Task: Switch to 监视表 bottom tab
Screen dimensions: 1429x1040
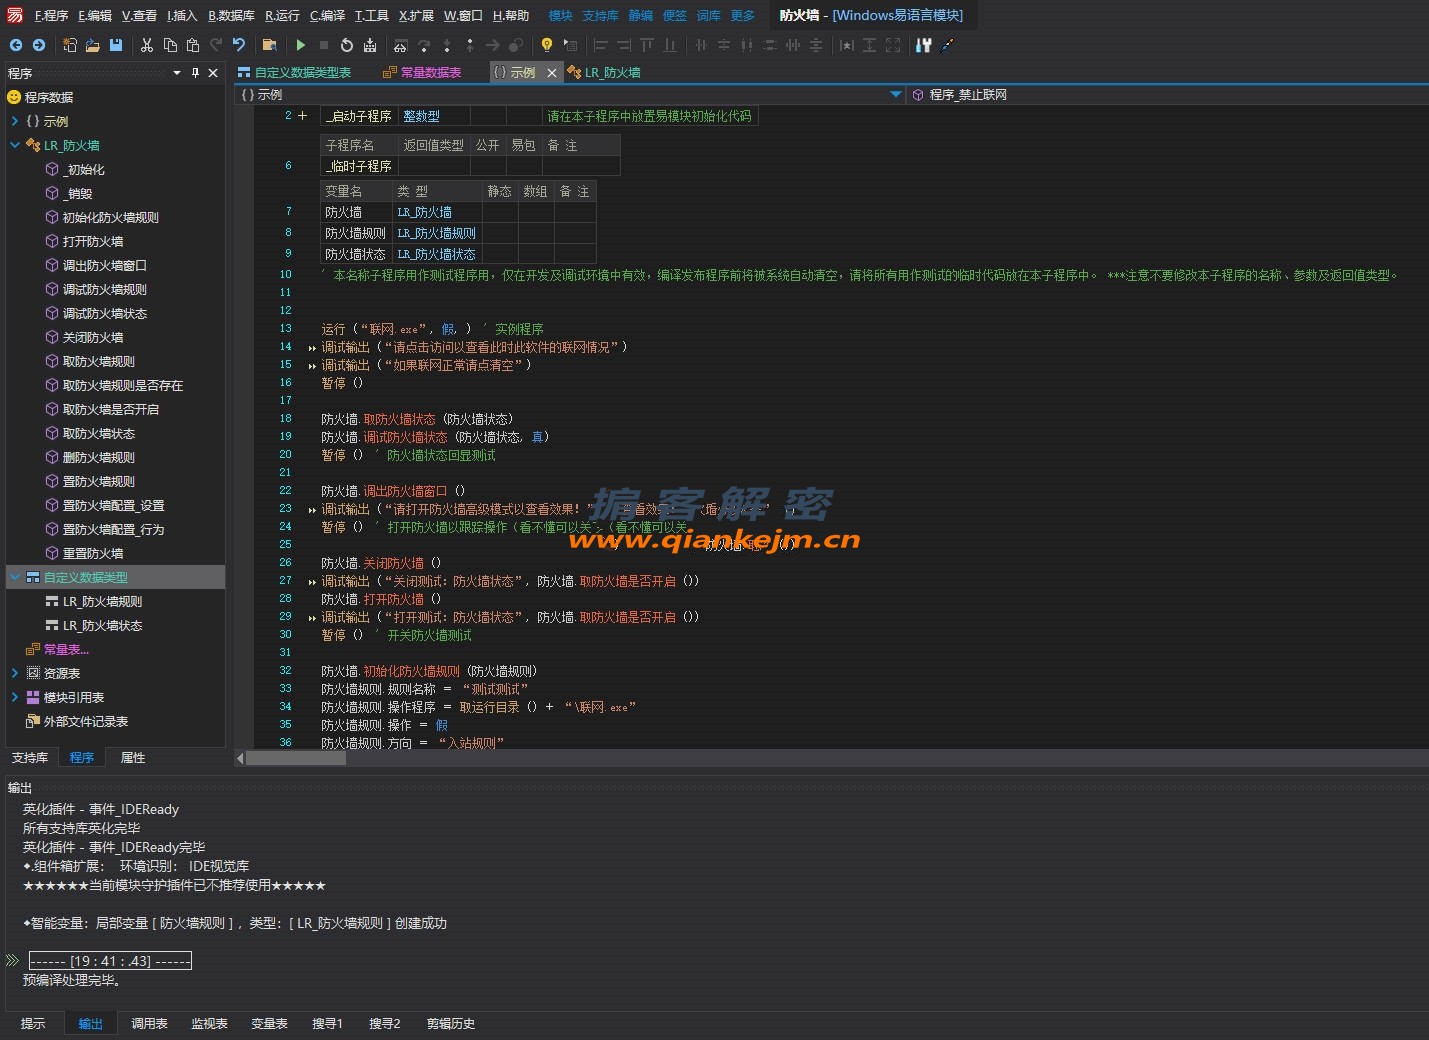Action: (x=209, y=1024)
